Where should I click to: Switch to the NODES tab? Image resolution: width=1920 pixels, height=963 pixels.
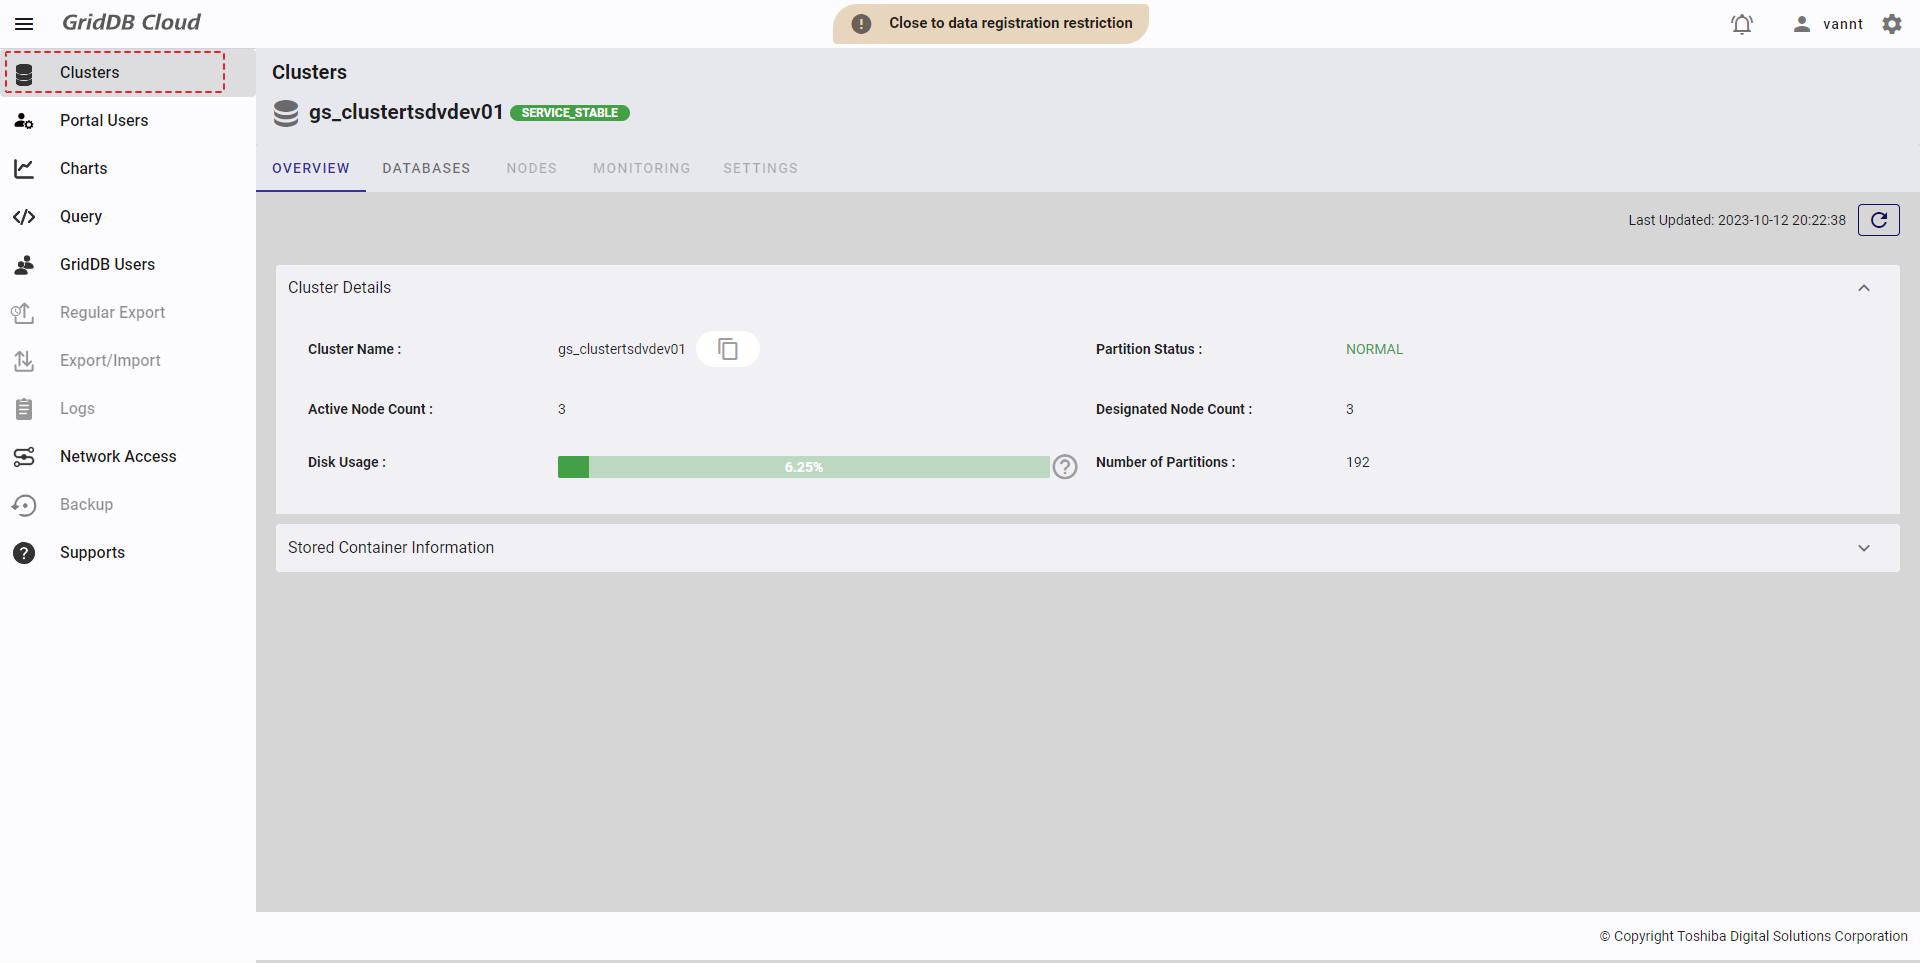pyautogui.click(x=531, y=168)
